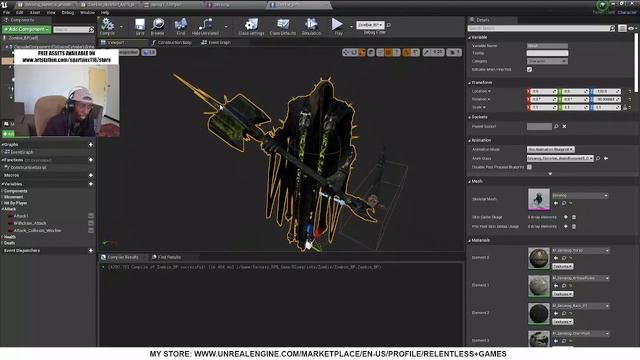Click the Details search field
Viewport: 640px width, 360px height.
(x=541, y=28)
